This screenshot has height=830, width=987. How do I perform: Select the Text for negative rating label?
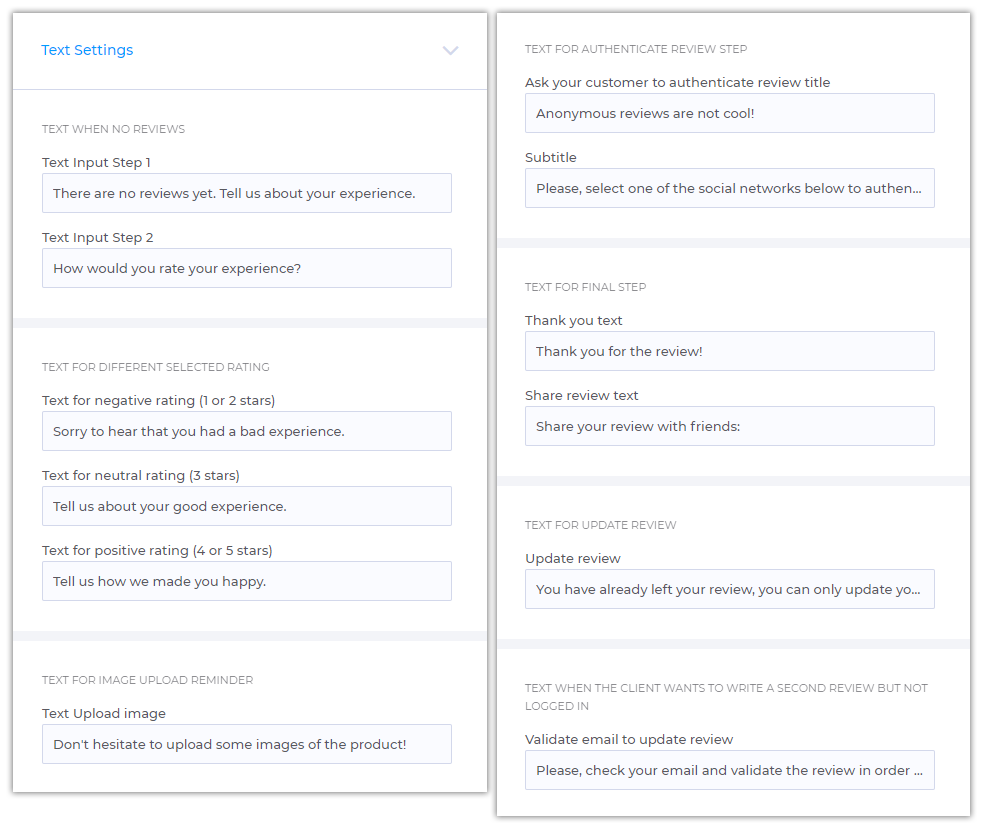point(159,400)
